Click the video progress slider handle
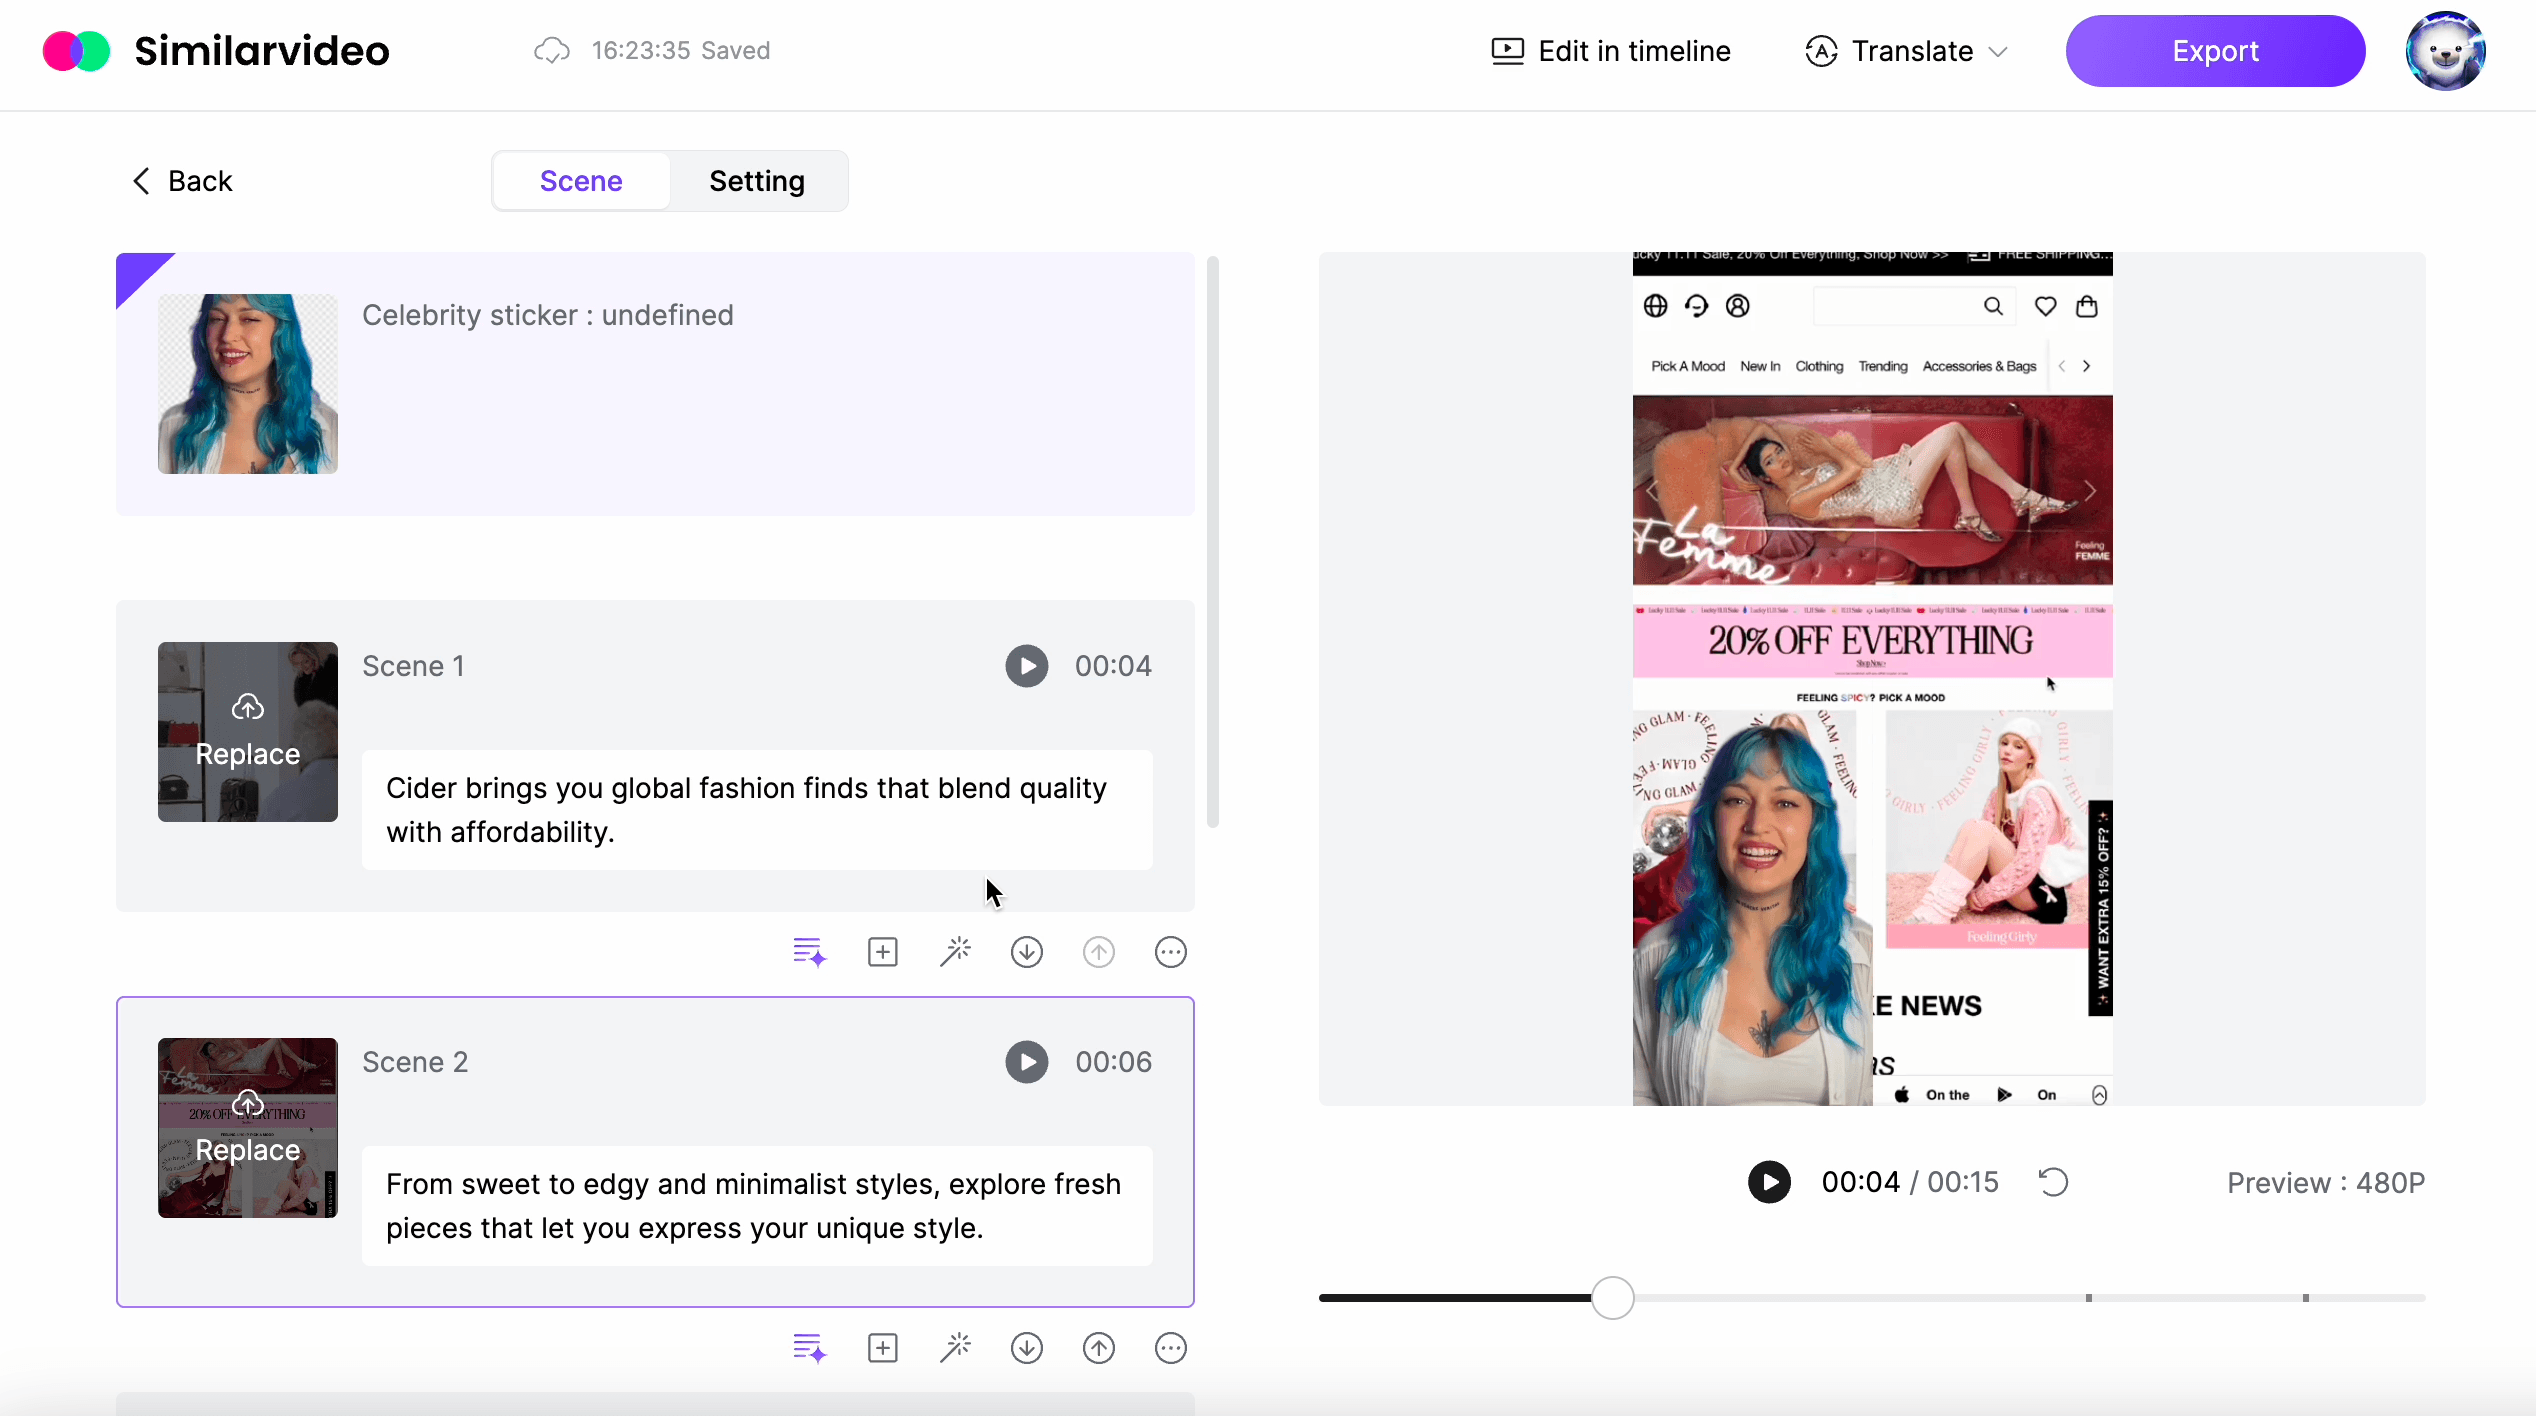This screenshot has width=2536, height=1416. coord(1612,1298)
